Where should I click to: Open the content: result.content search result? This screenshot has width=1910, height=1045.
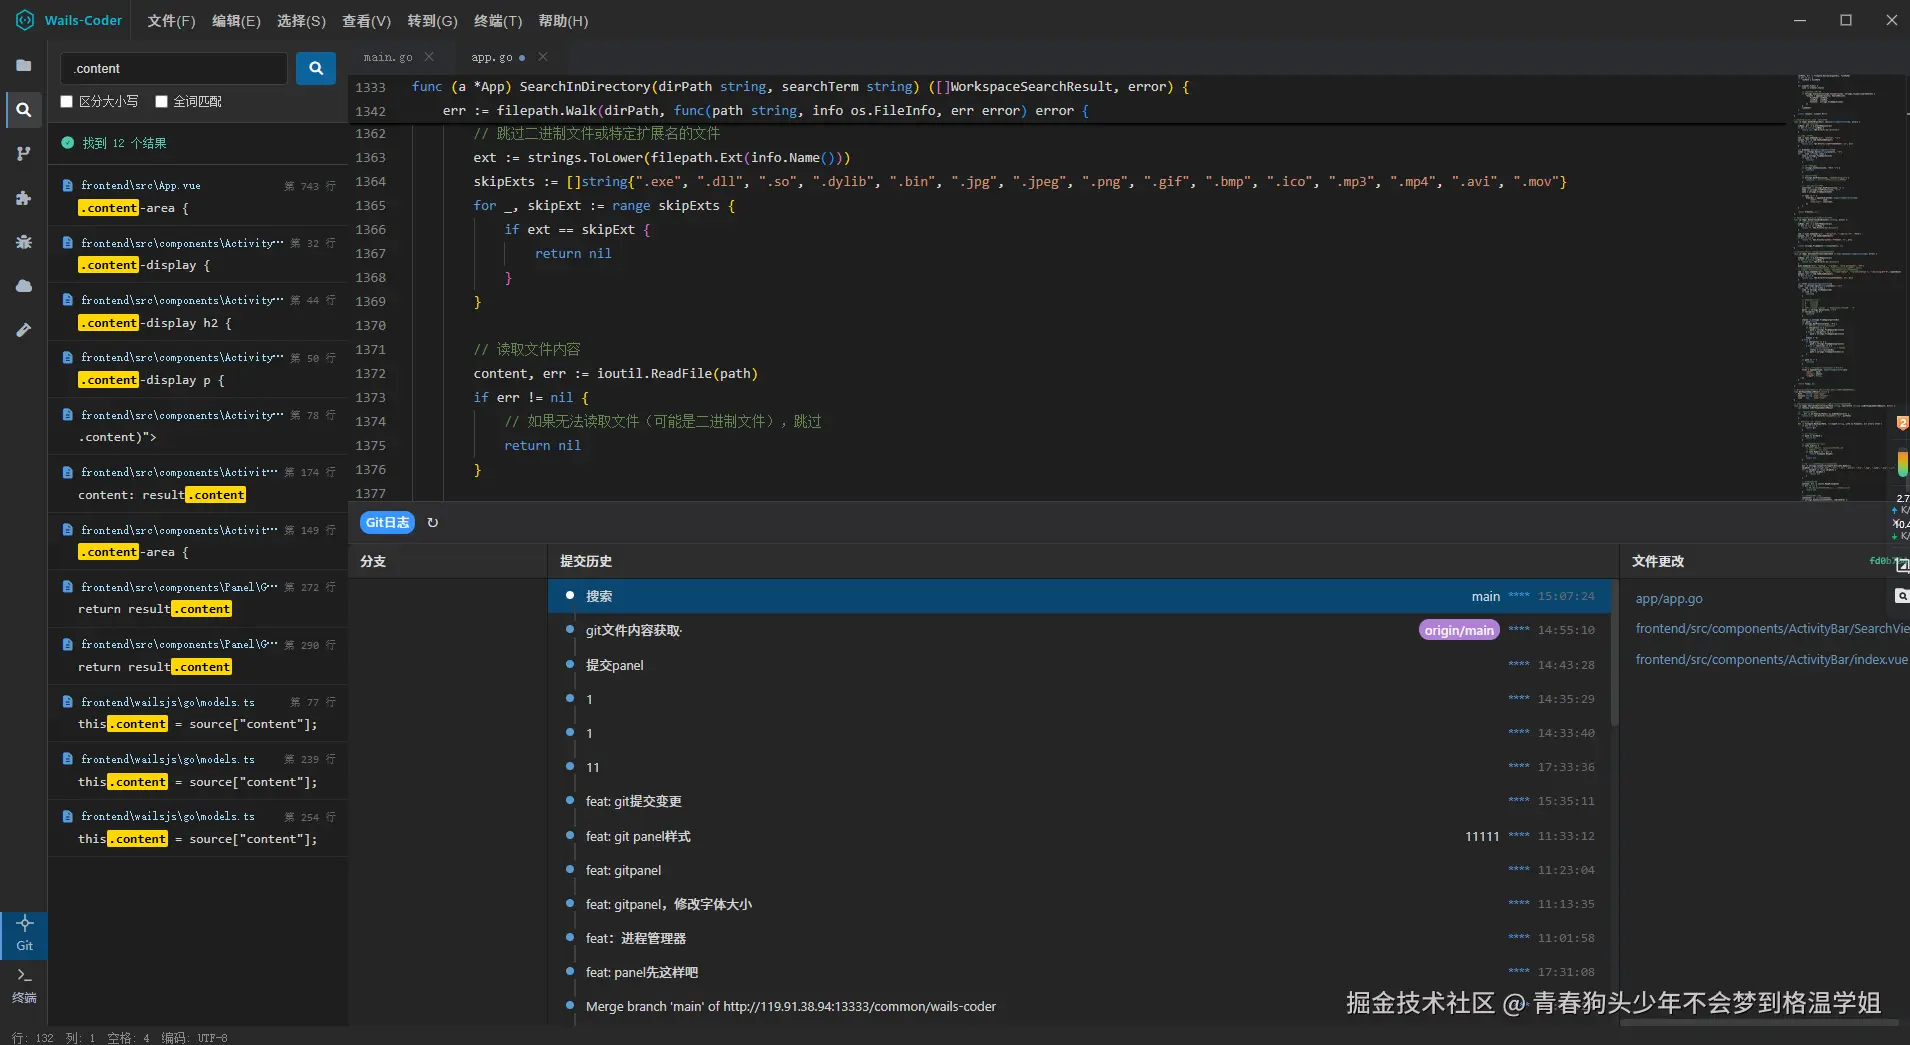click(198, 484)
